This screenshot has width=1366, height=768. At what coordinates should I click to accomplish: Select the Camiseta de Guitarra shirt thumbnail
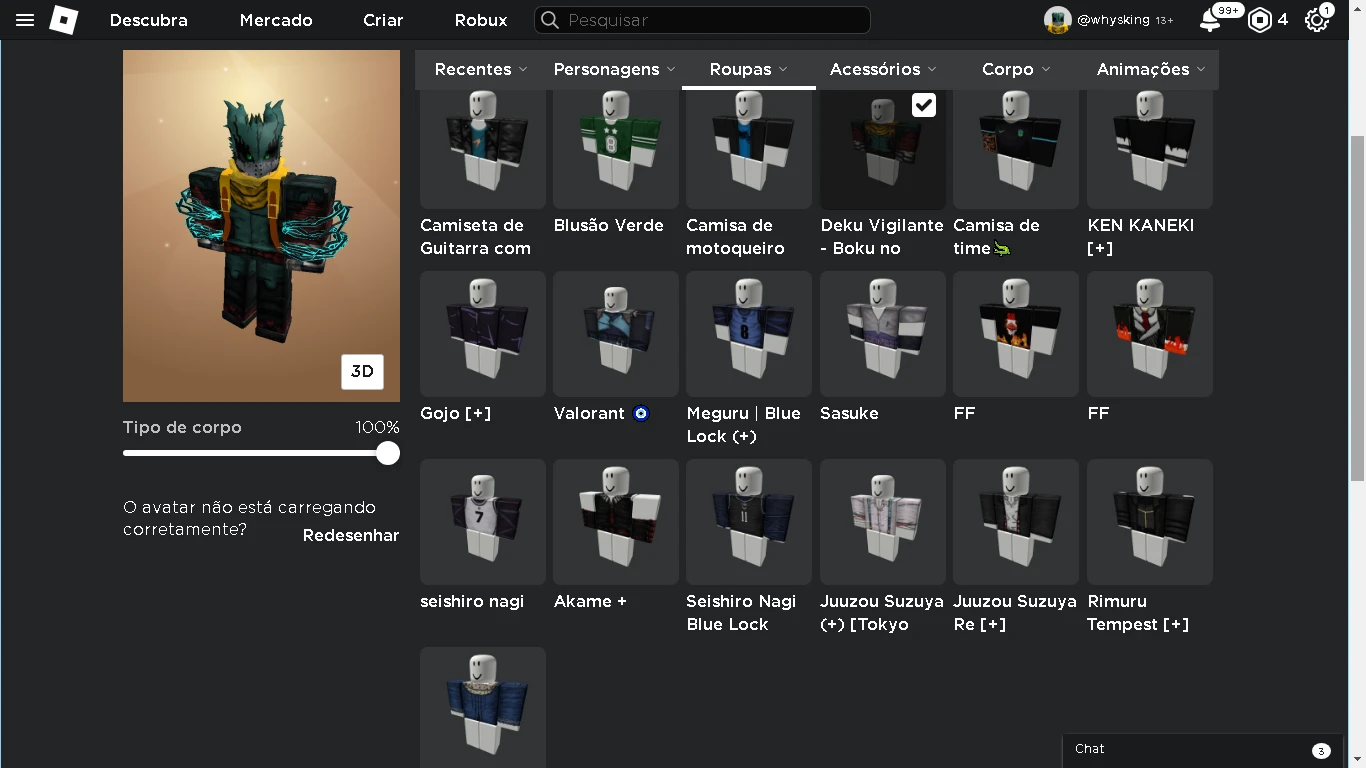pyautogui.click(x=483, y=147)
